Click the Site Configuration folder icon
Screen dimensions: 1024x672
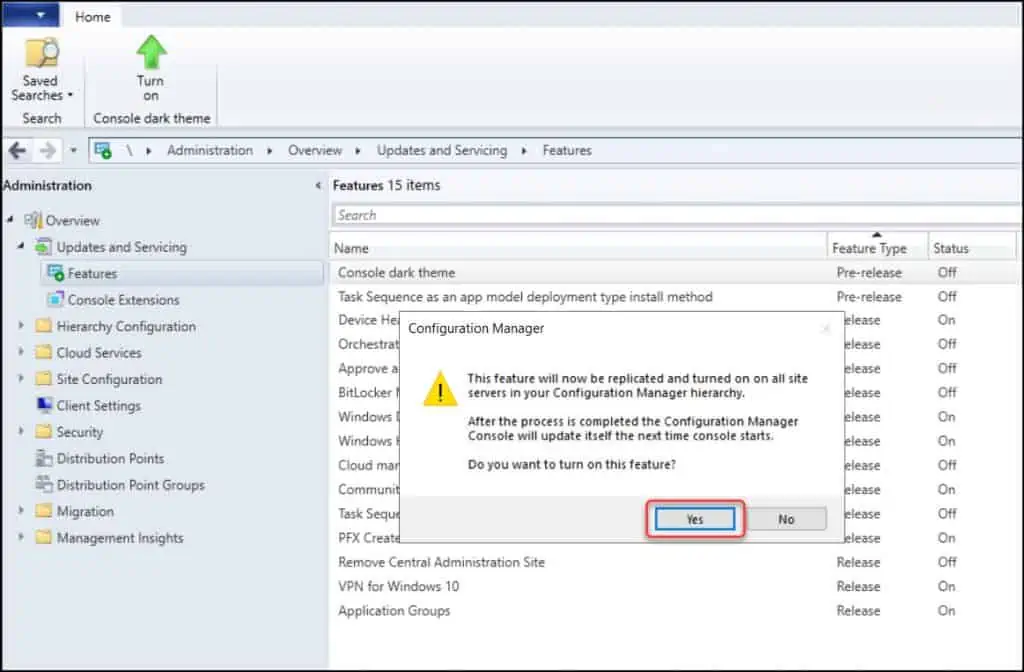coord(43,379)
